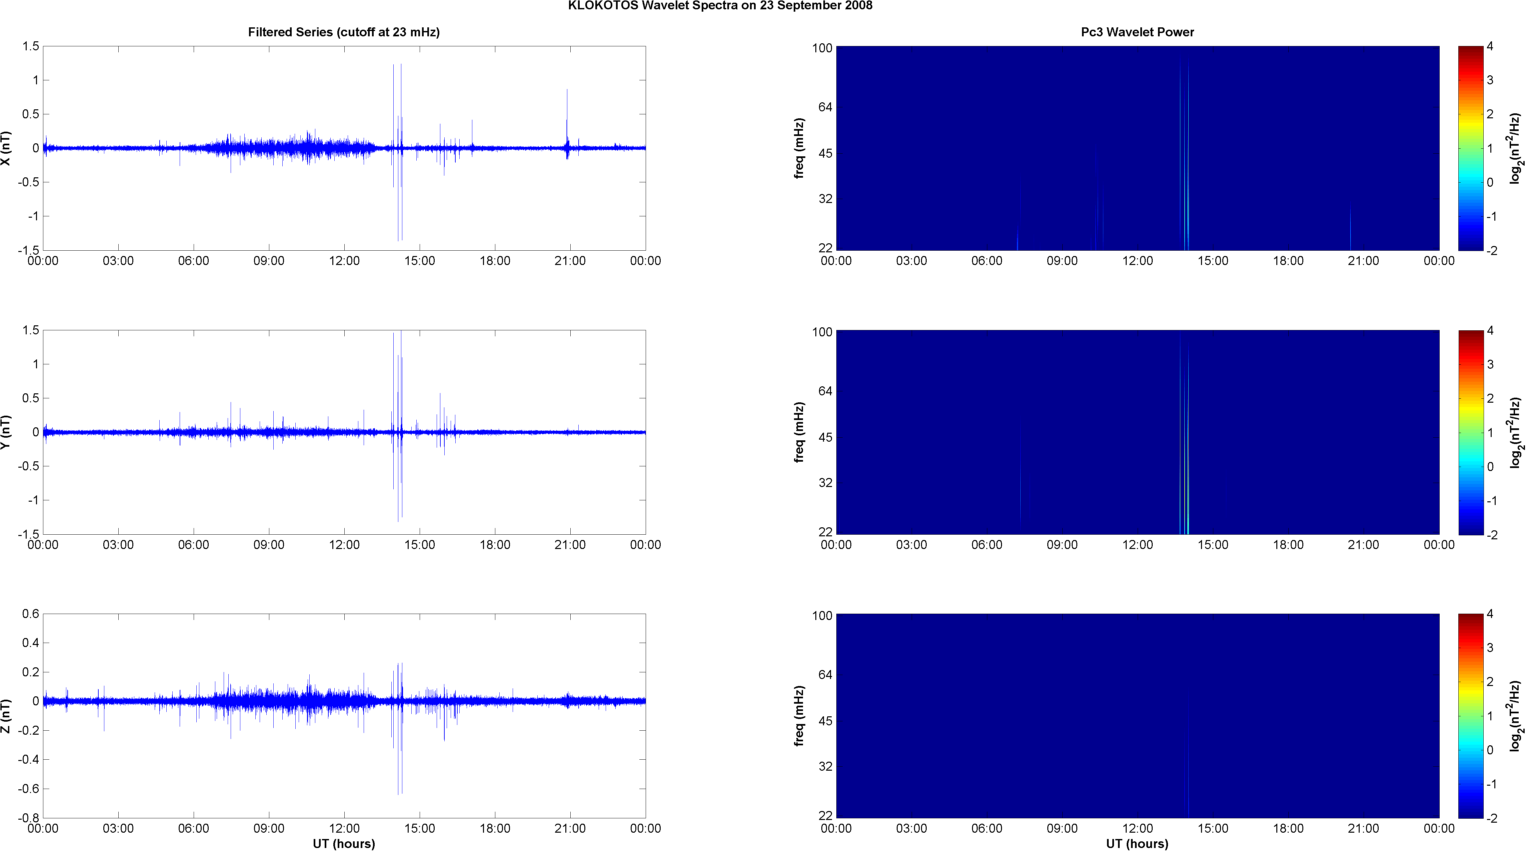Click the red end of the top colorbar
Viewport: 1526px width, 851px height.
(1470, 54)
